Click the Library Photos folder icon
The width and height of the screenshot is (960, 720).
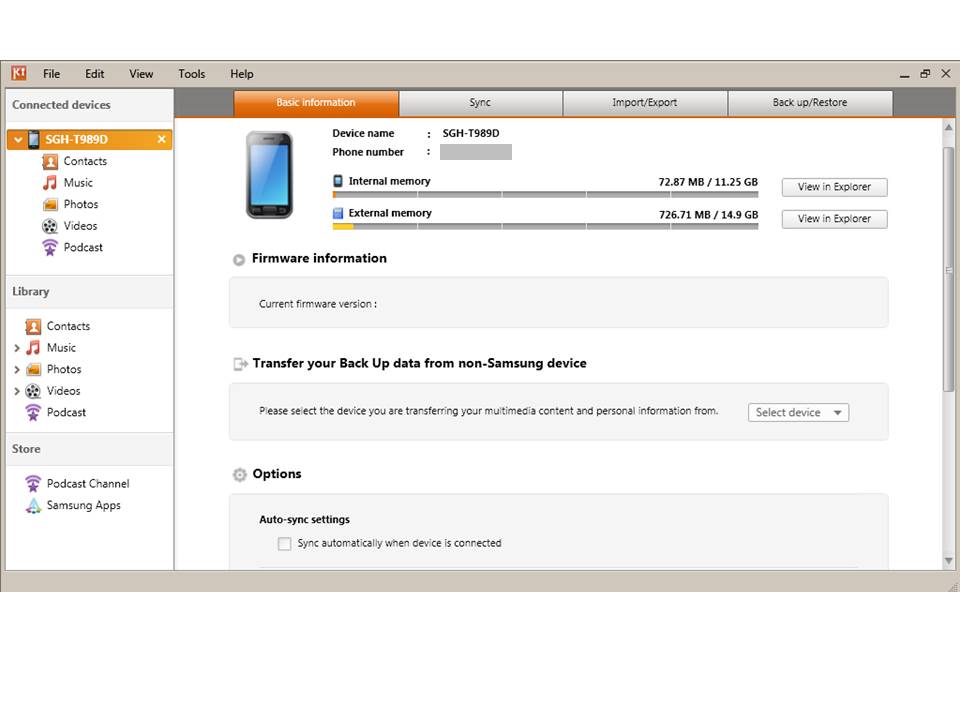click(33, 369)
